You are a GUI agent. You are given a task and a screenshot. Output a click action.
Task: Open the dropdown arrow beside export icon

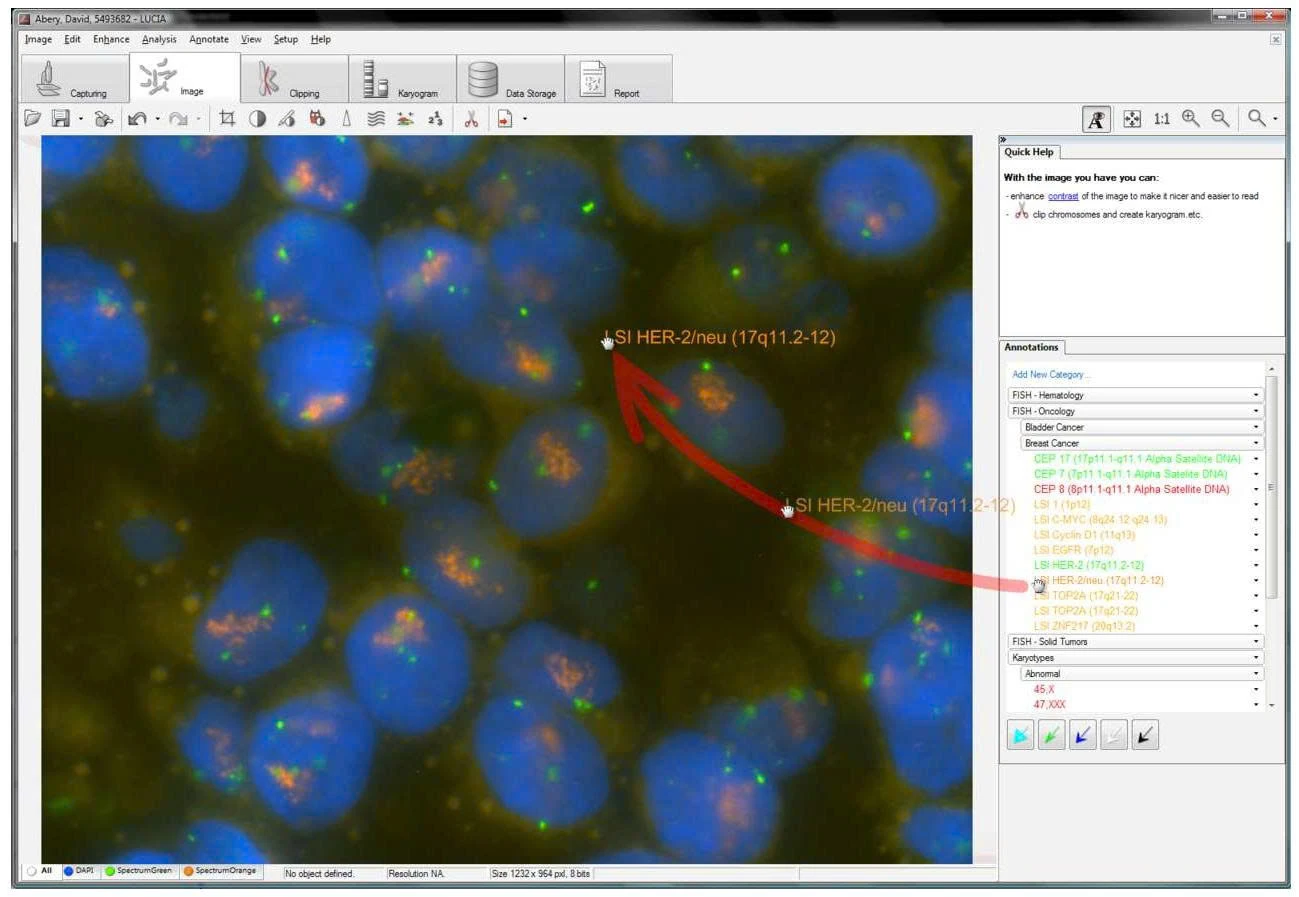[525, 119]
